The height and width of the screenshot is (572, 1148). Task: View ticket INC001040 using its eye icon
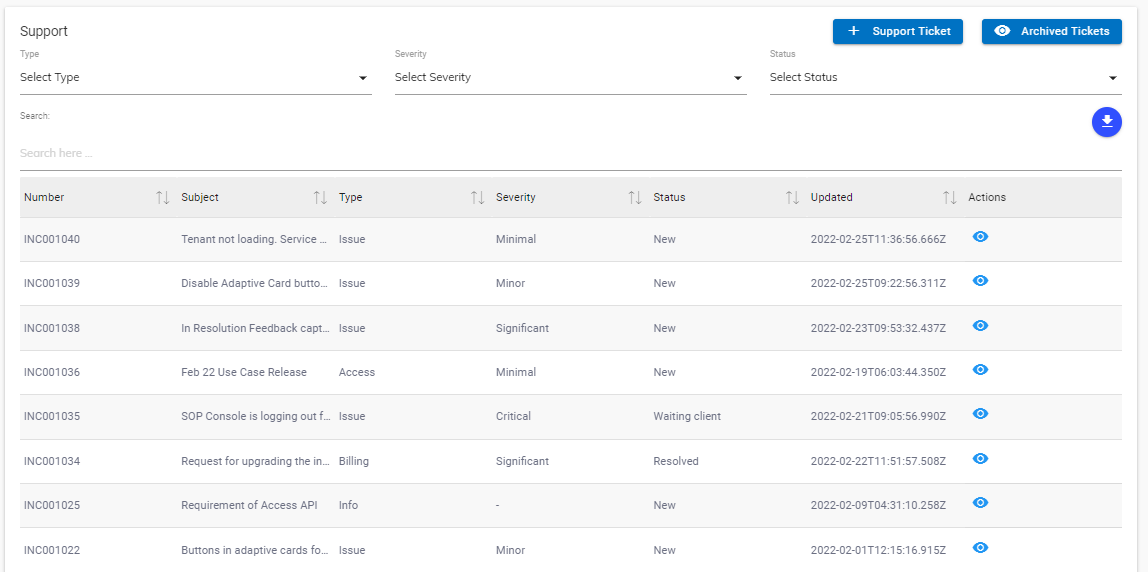980,237
